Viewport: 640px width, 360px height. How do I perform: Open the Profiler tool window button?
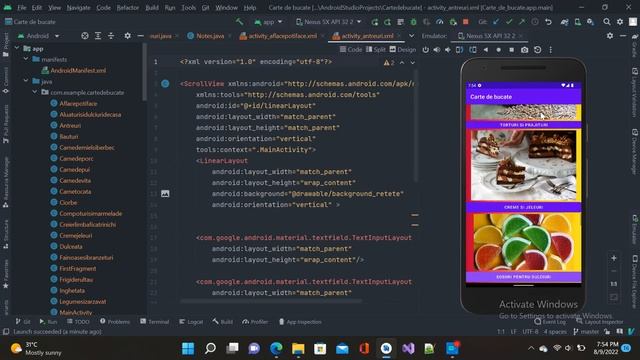tap(255, 322)
